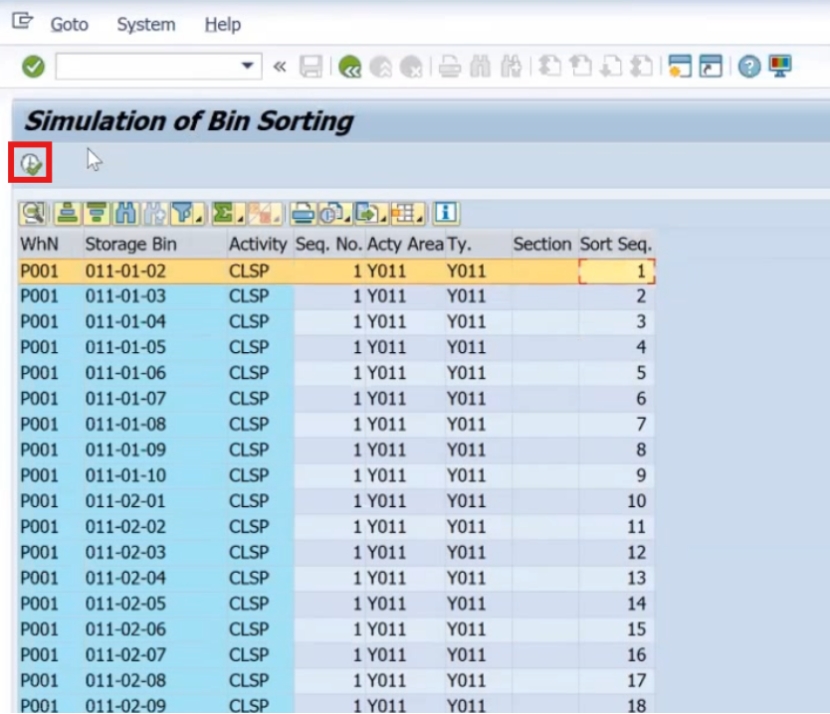The height and width of the screenshot is (714, 830).
Task: Open the Views dropdown in the grid toolbar
Action: pos(336,213)
